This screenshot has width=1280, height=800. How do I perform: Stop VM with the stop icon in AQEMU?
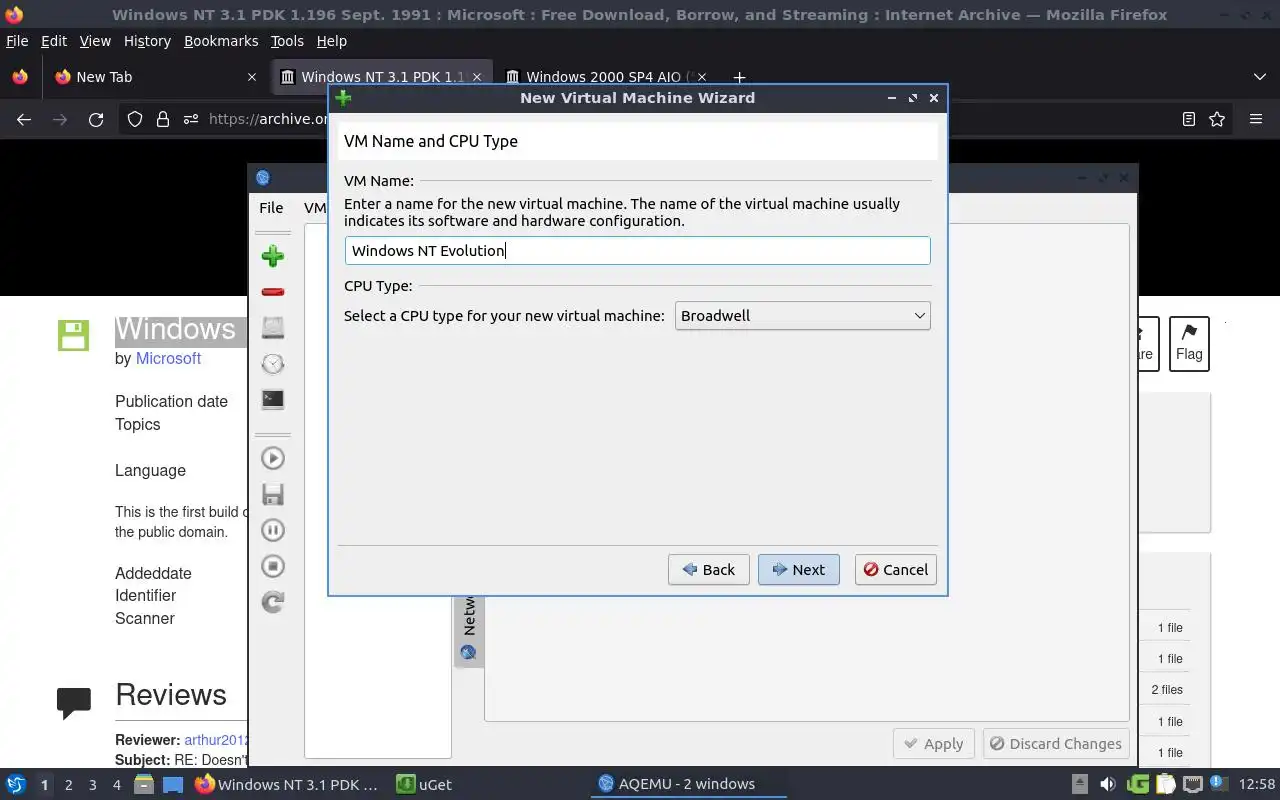coord(272,566)
